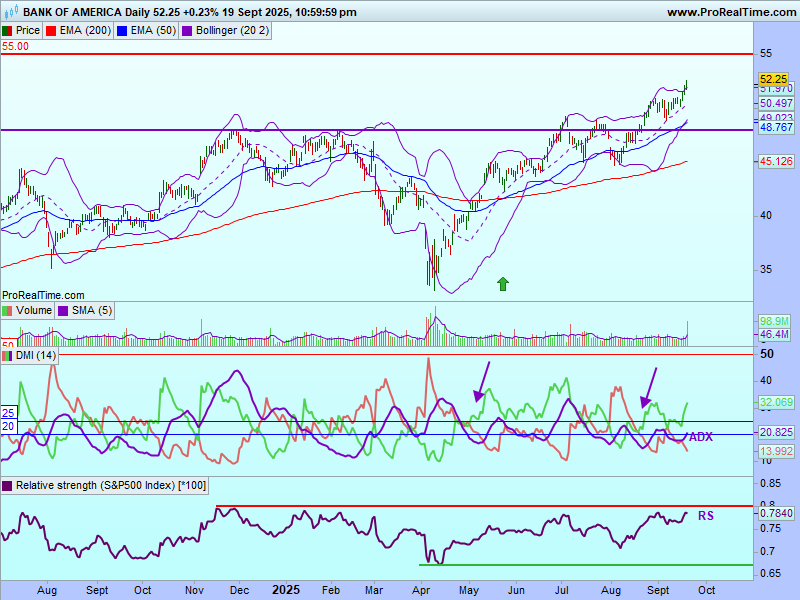Viewport: 800px width, 600px height.
Task: Click the Price legend candle icon
Action: 8,31
